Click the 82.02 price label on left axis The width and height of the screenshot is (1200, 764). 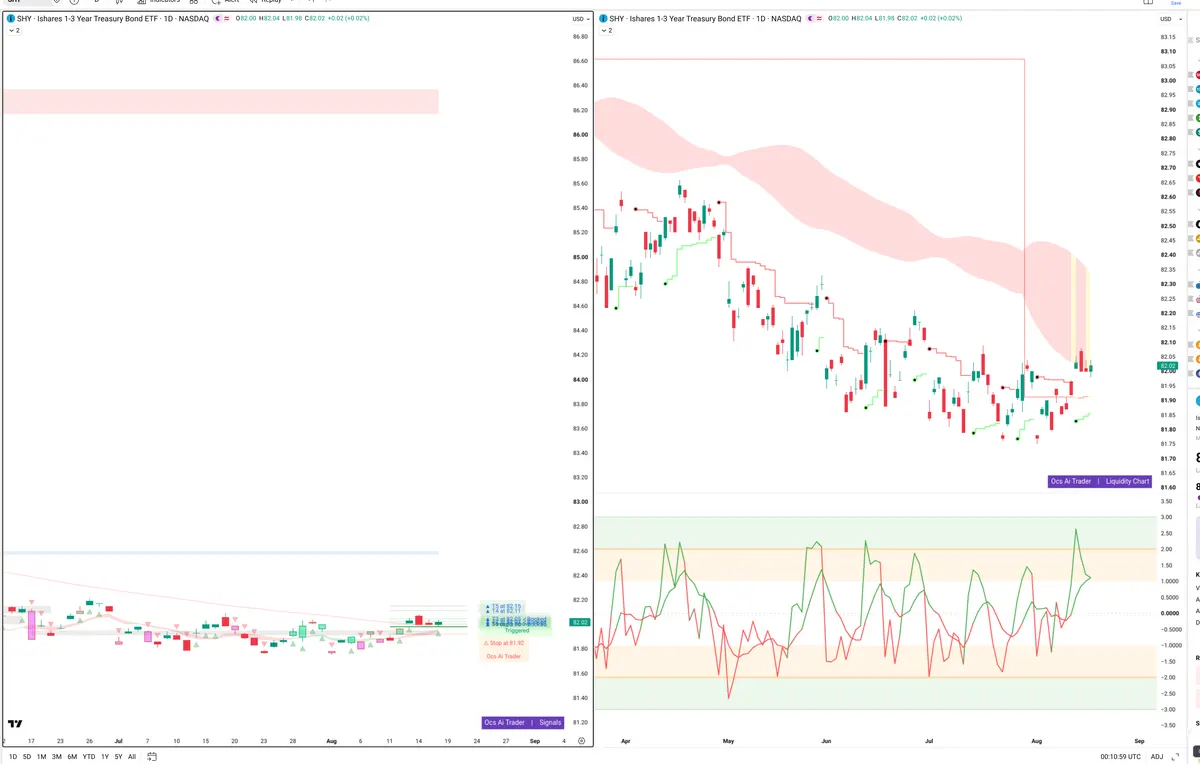(x=579, y=623)
